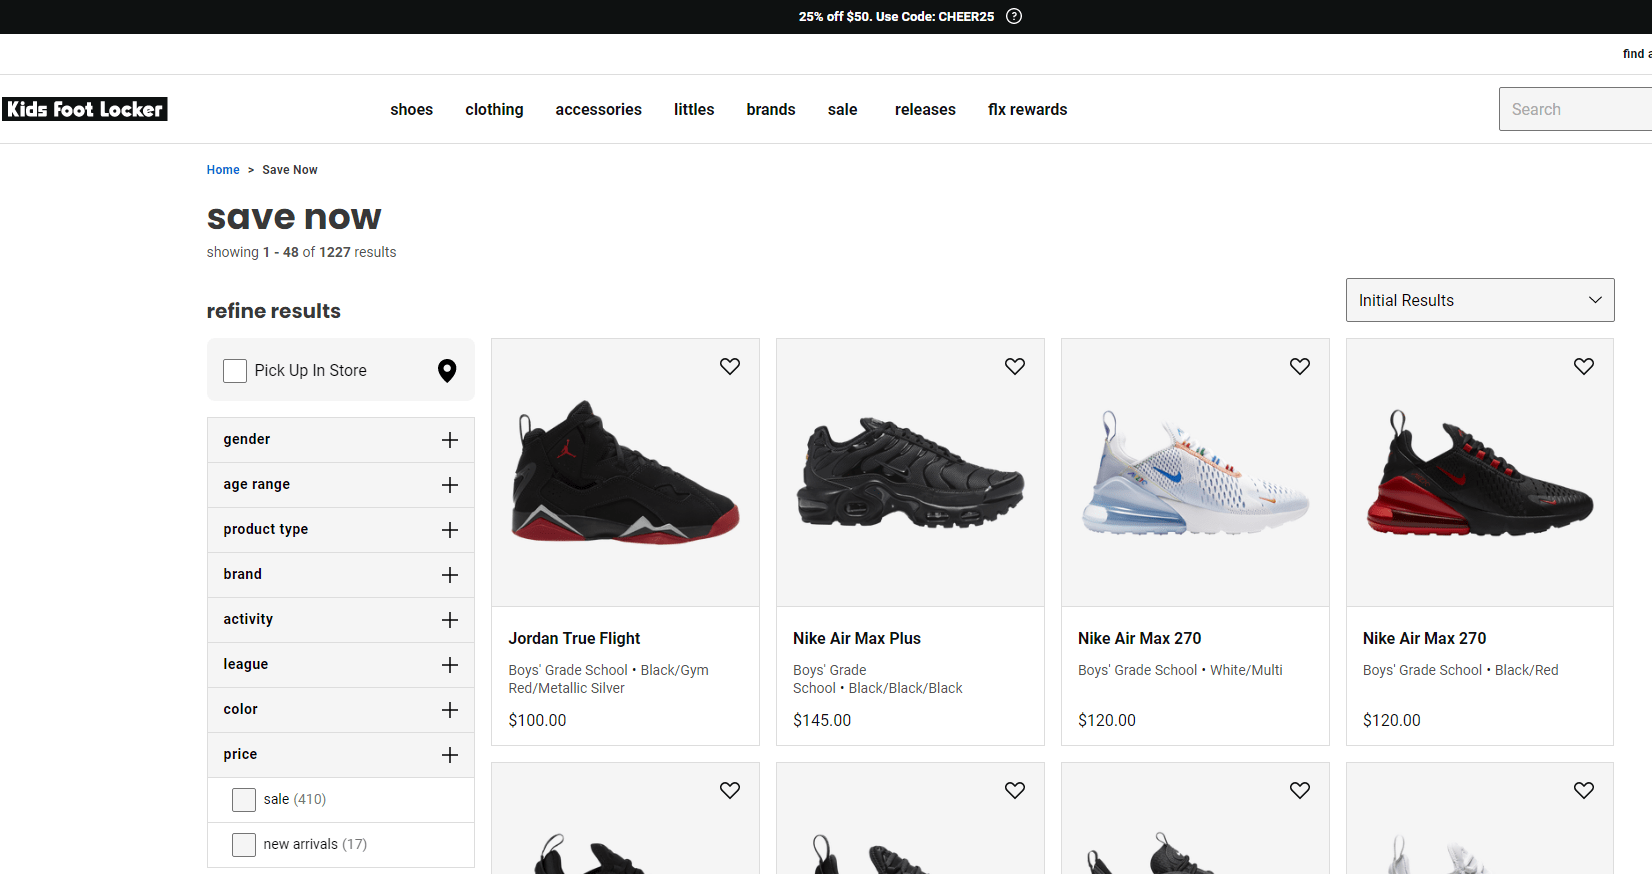The height and width of the screenshot is (874, 1652).
Task: Open the littles menu
Action: pyautogui.click(x=694, y=109)
